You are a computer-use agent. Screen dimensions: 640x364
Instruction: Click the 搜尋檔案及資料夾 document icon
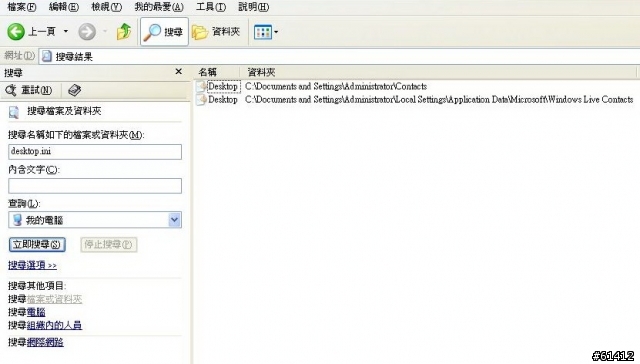point(14,112)
